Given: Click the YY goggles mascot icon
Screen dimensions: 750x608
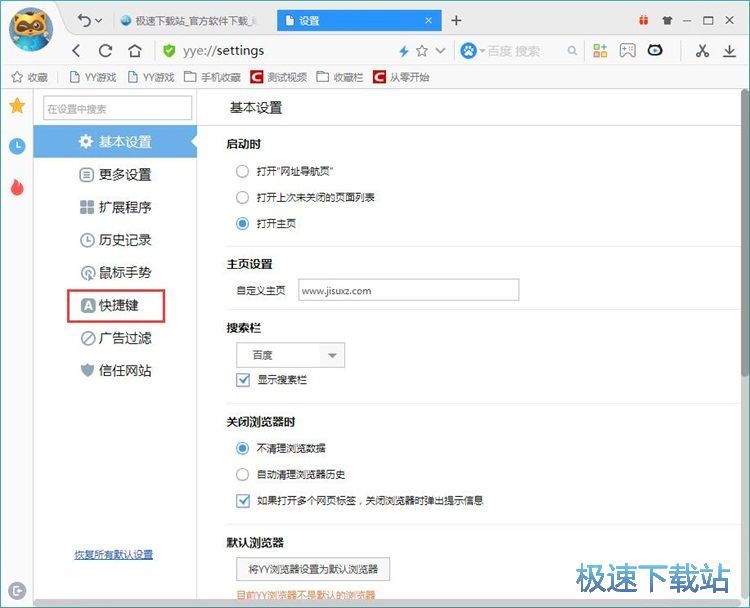Looking at the screenshot, I should tap(655, 50).
